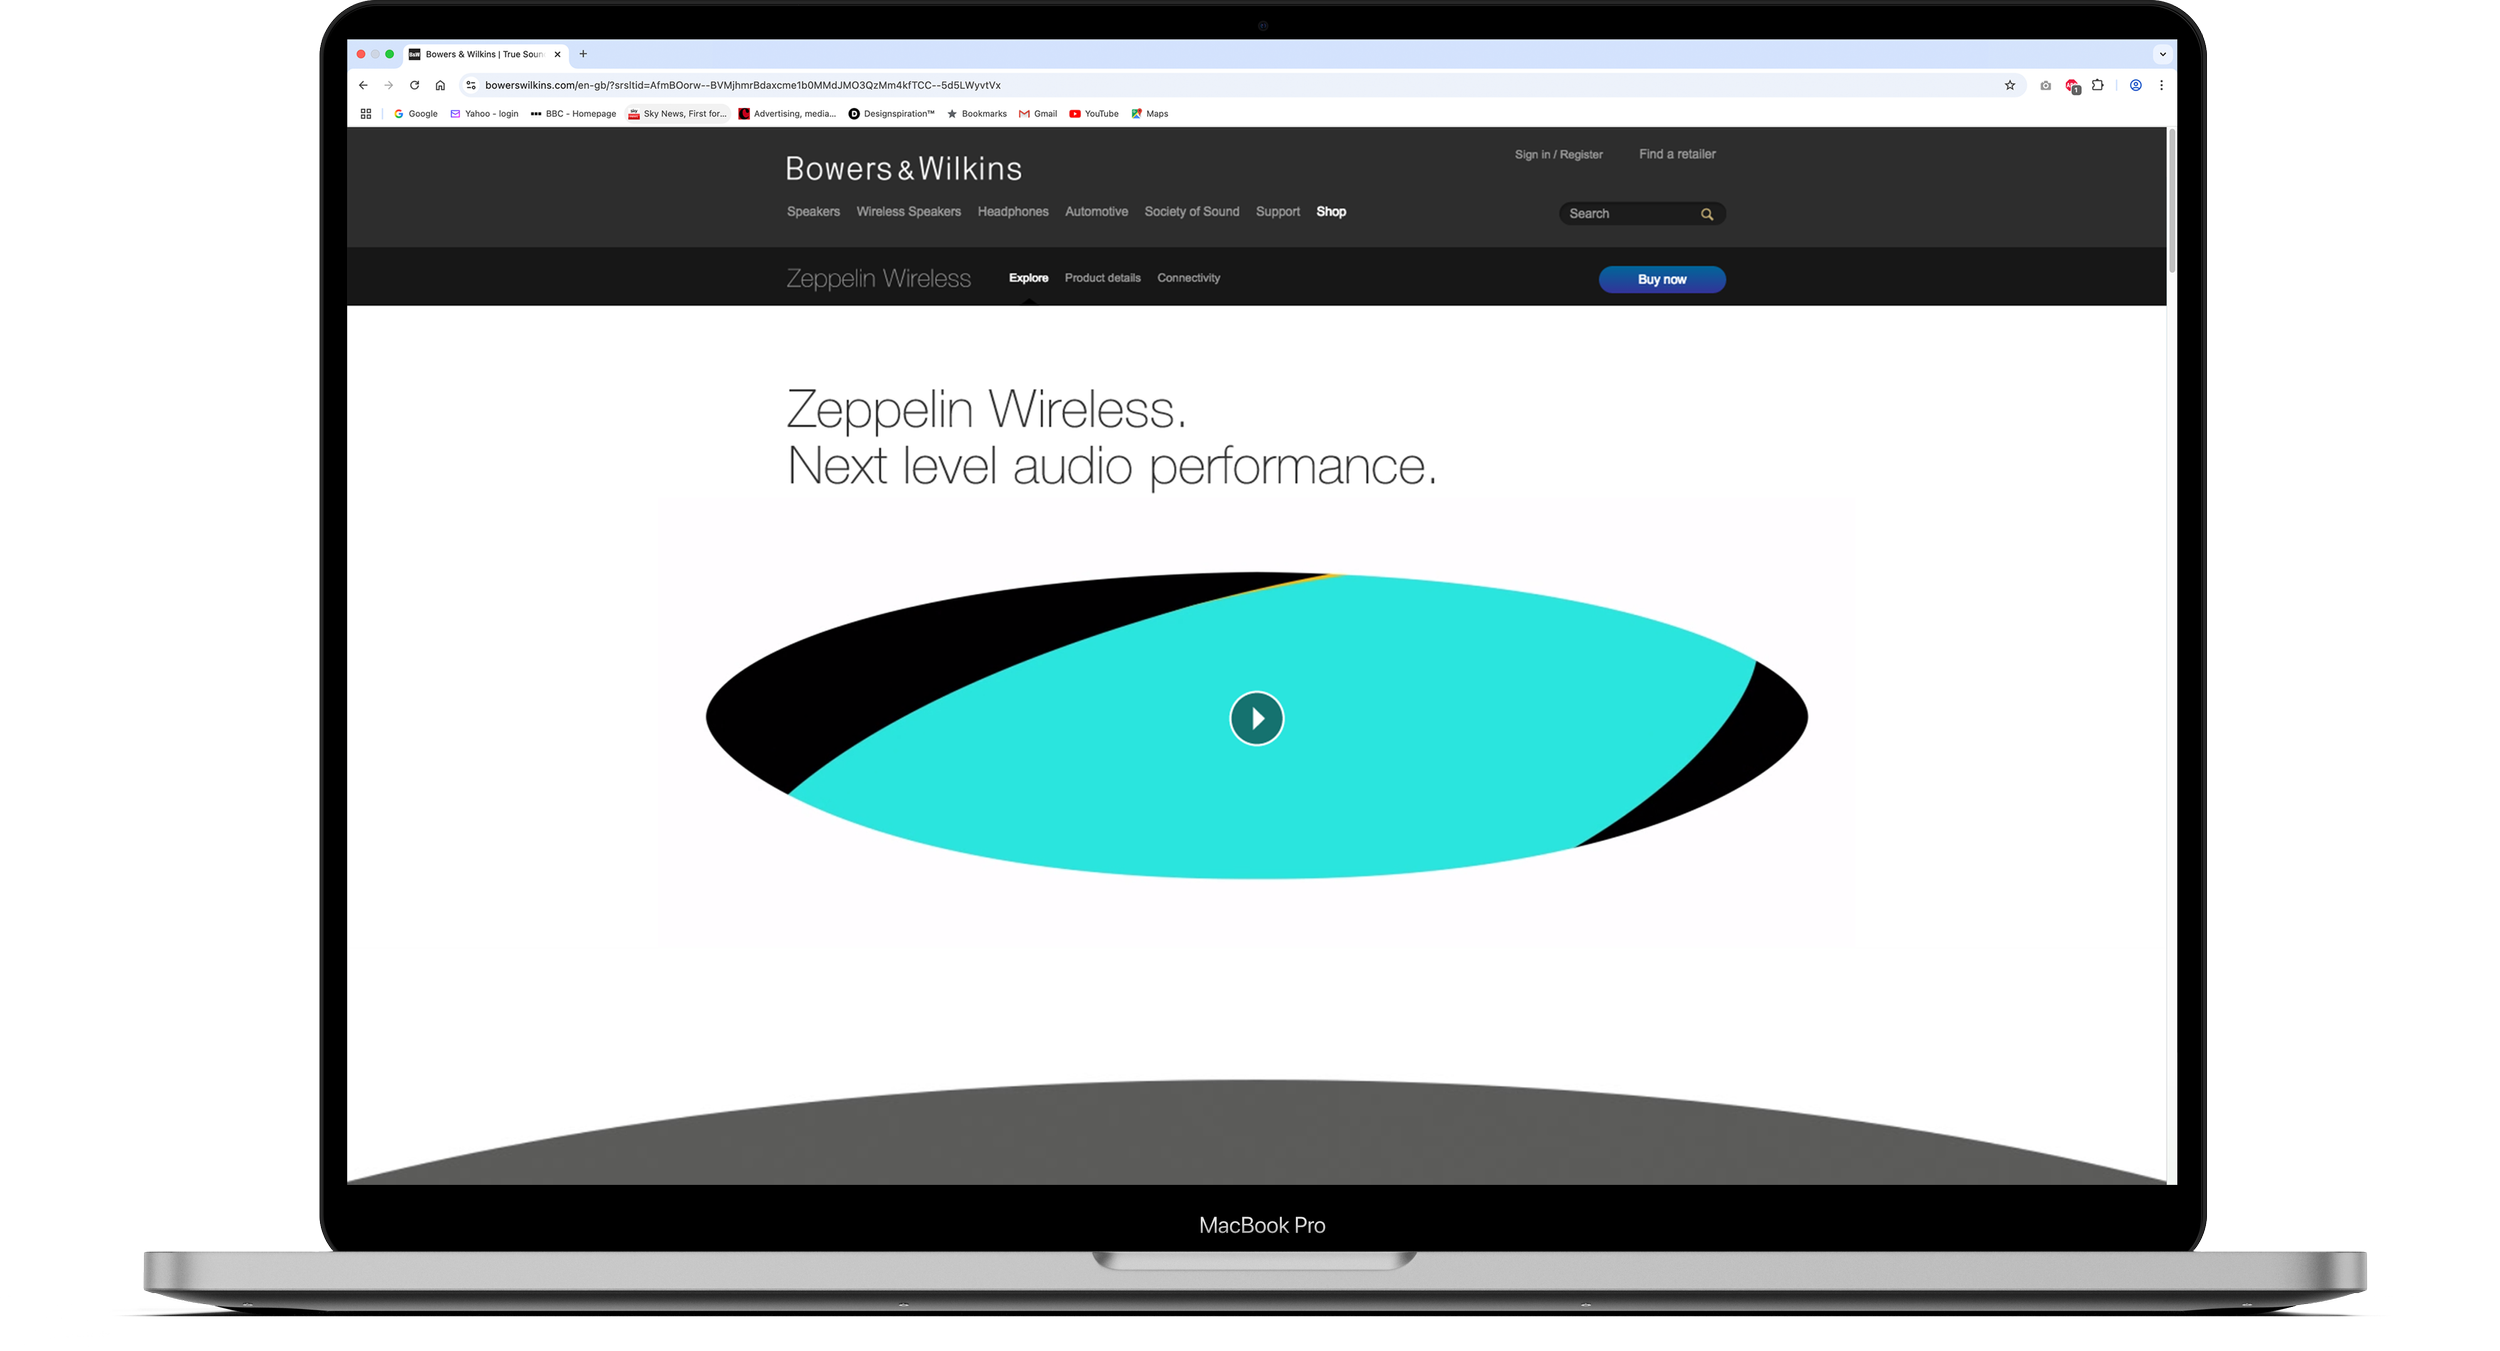Open a new browser tab with the plus button
This screenshot has height=1351, width=2500.
point(583,55)
